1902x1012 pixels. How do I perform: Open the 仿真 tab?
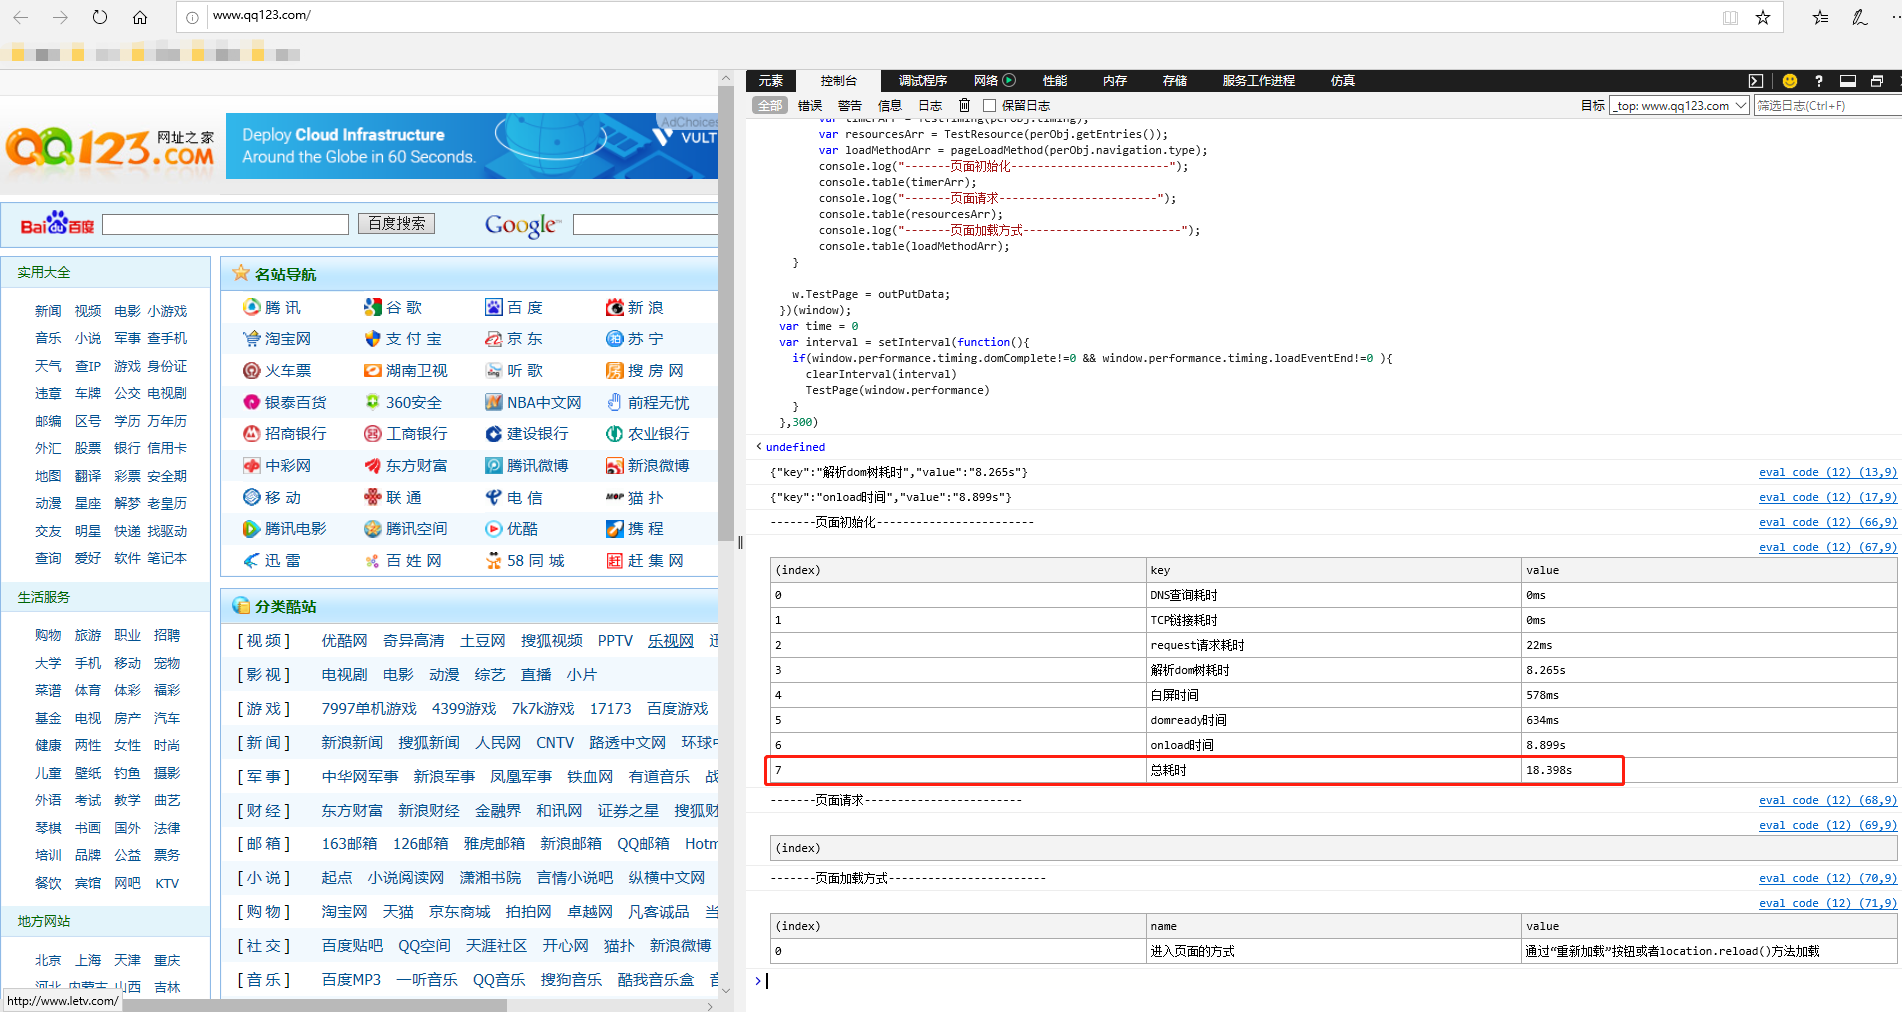1343,81
